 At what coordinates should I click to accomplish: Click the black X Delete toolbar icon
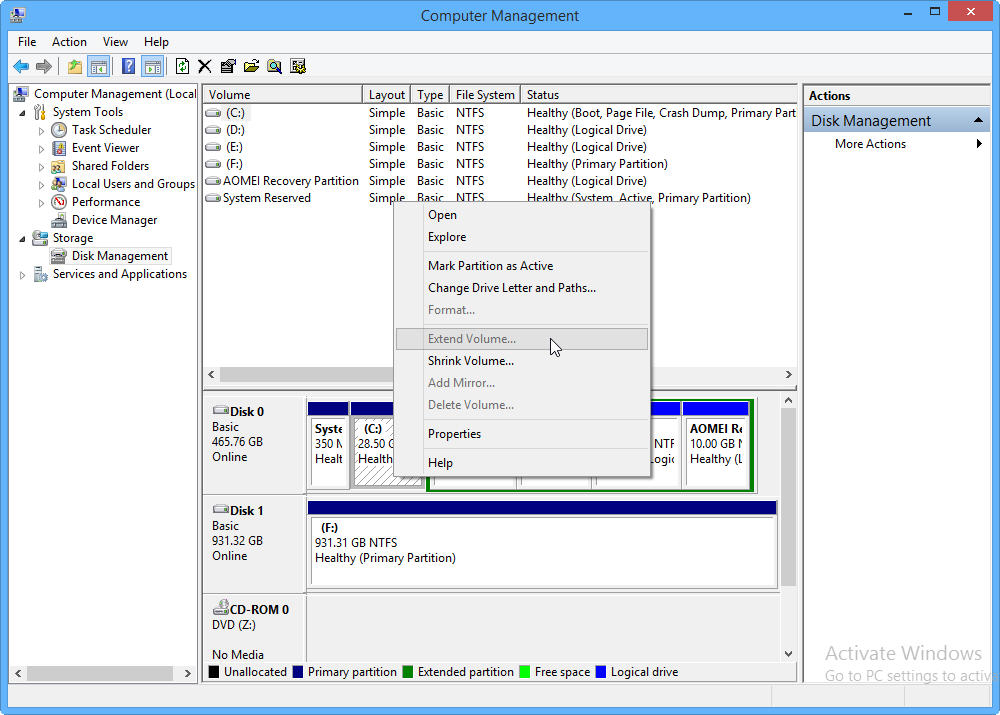[x=205, y=67]
